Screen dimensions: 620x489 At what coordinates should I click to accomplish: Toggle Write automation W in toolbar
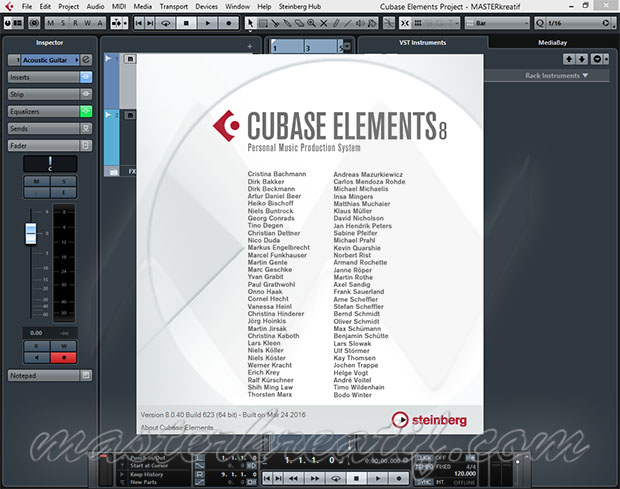tap(87, 23)
